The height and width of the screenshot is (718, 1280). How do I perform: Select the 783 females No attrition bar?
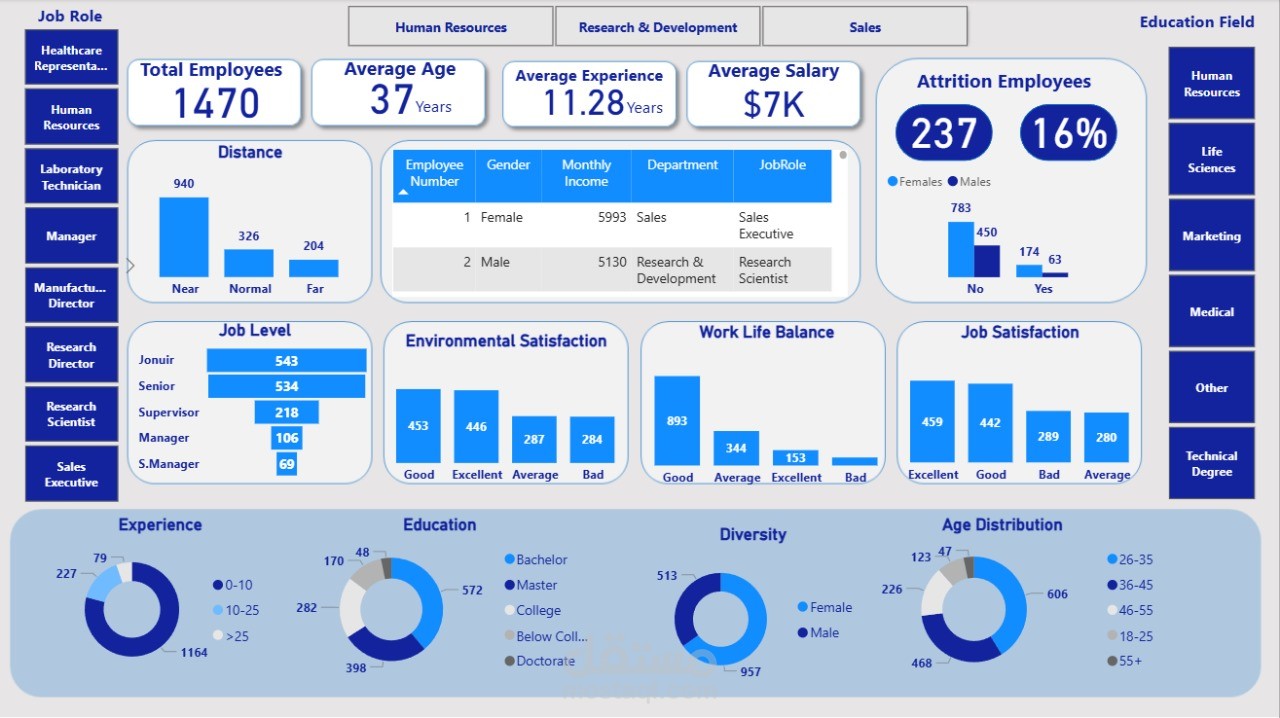tap(961, 249)
